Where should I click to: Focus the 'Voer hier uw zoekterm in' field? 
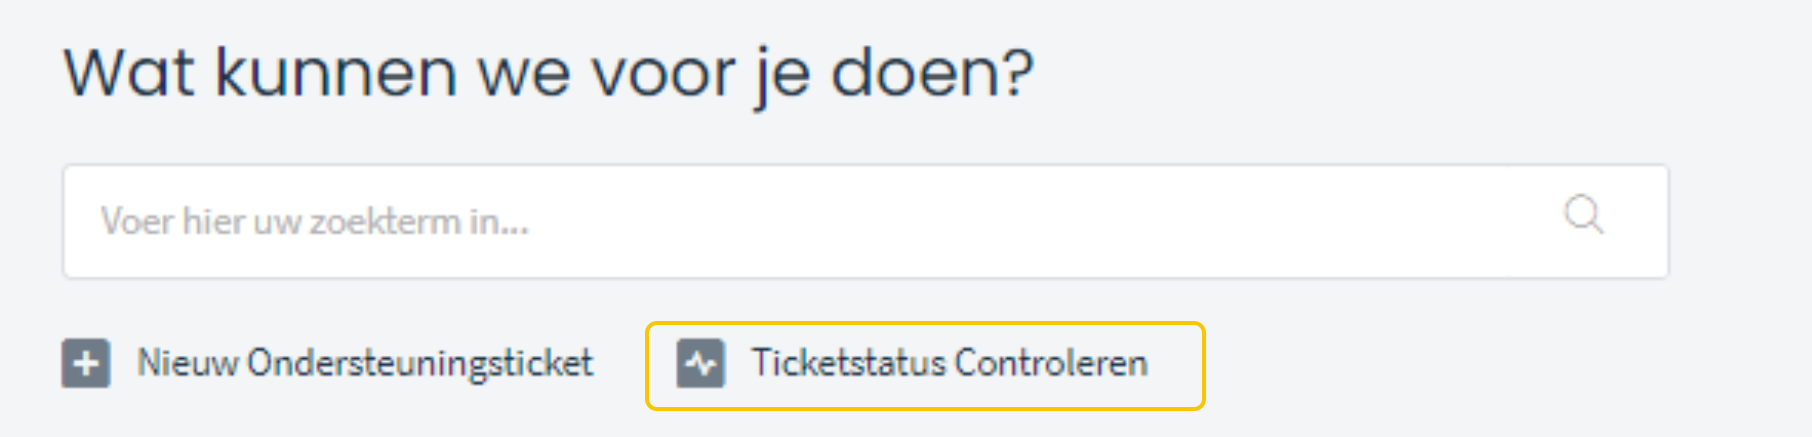866,221
